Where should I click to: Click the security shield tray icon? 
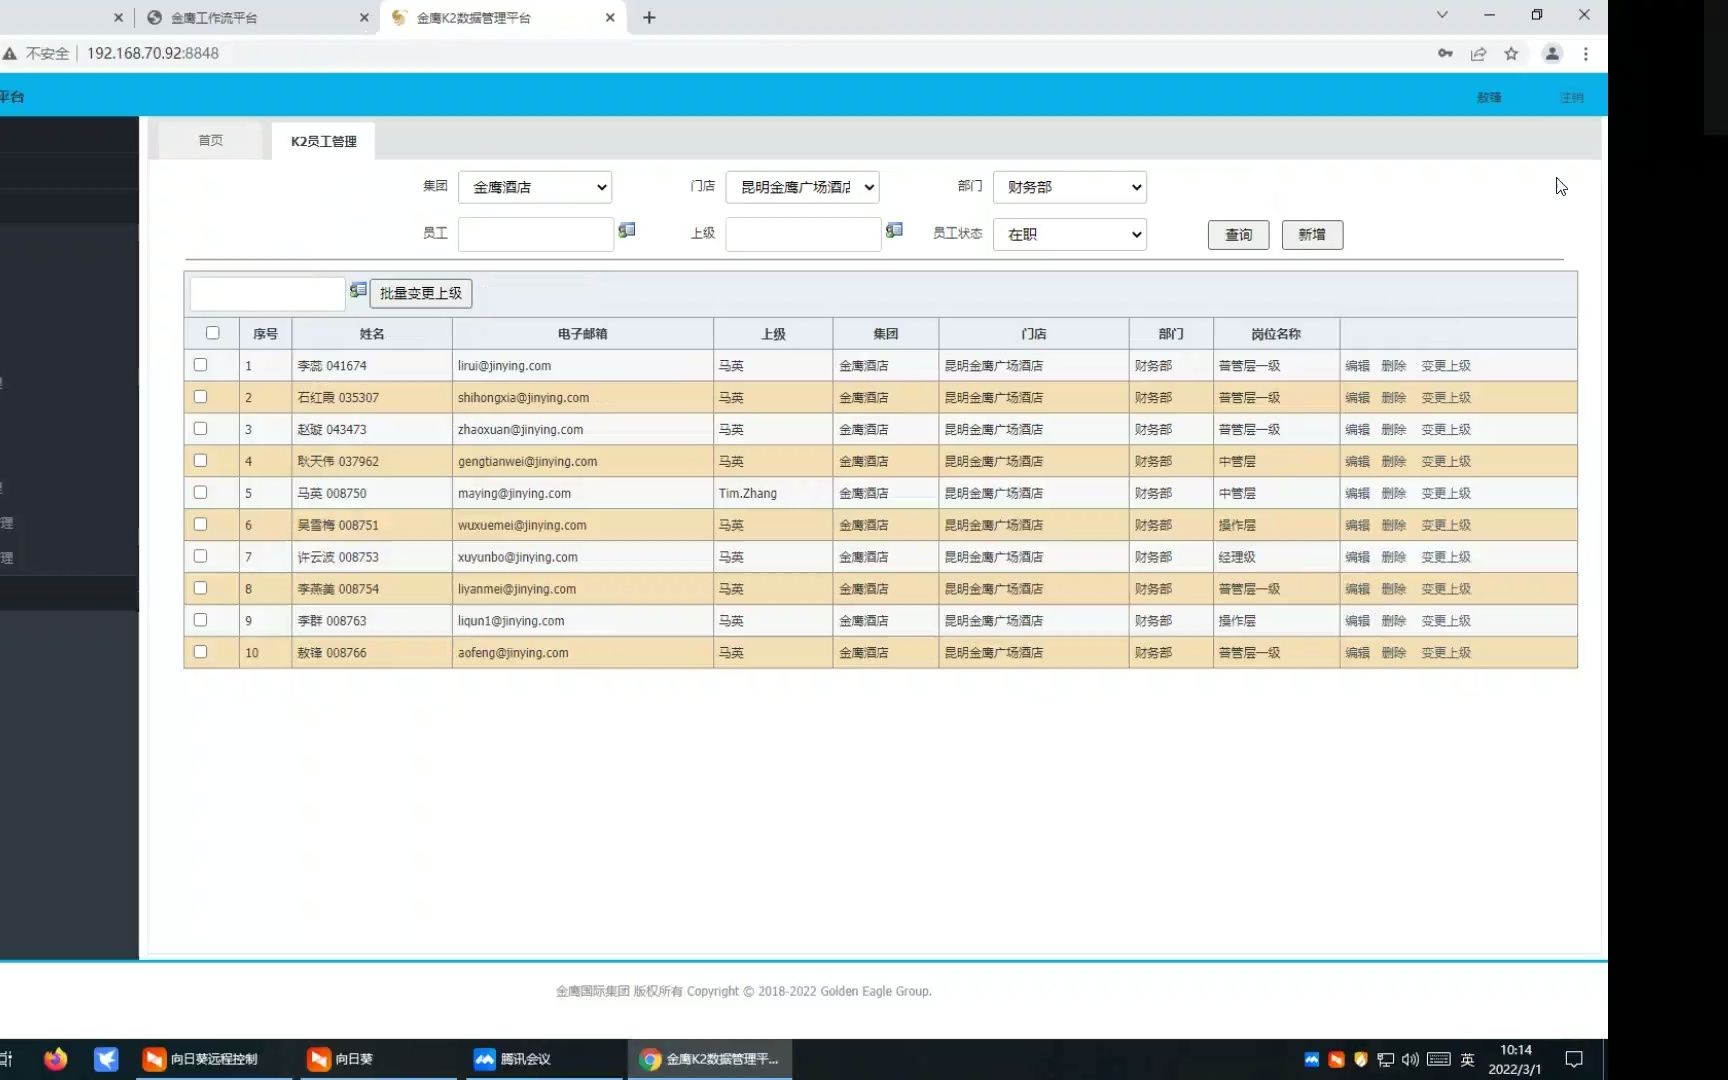(x=1360, y=1059)
